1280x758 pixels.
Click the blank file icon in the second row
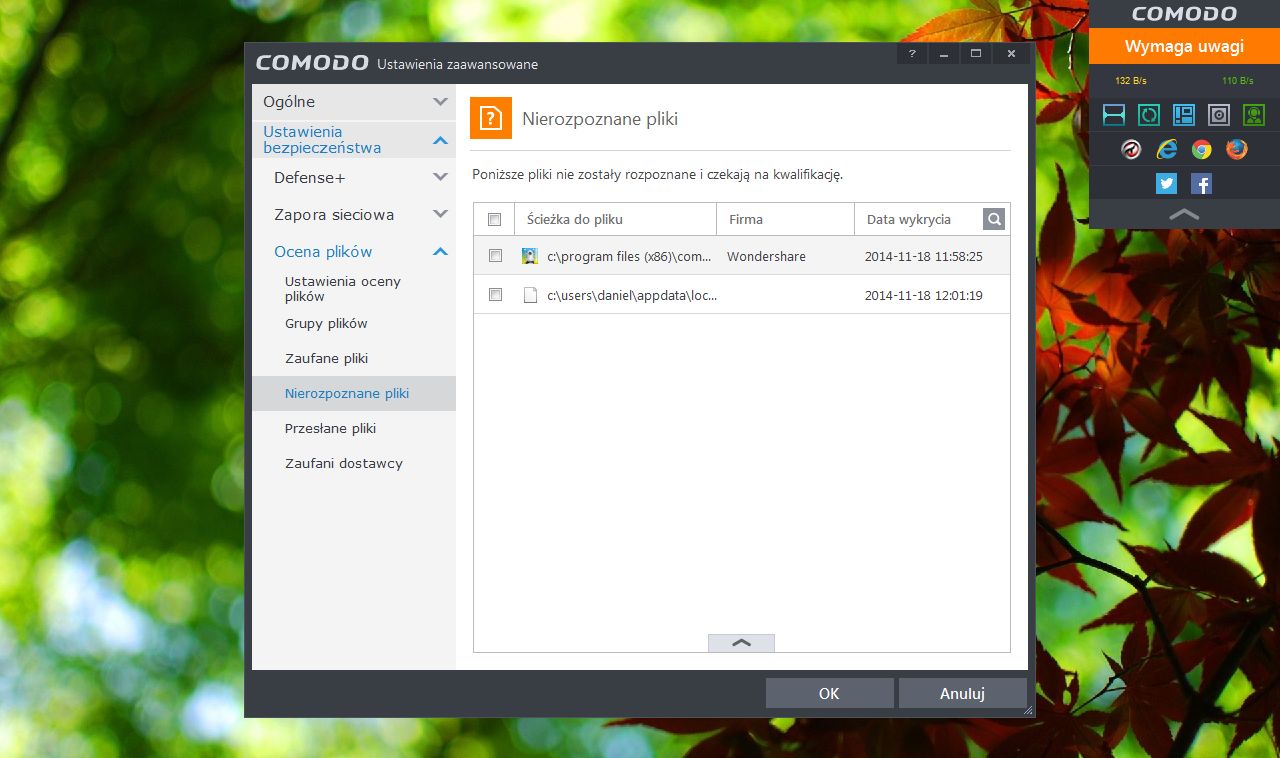tap(530, 295)
